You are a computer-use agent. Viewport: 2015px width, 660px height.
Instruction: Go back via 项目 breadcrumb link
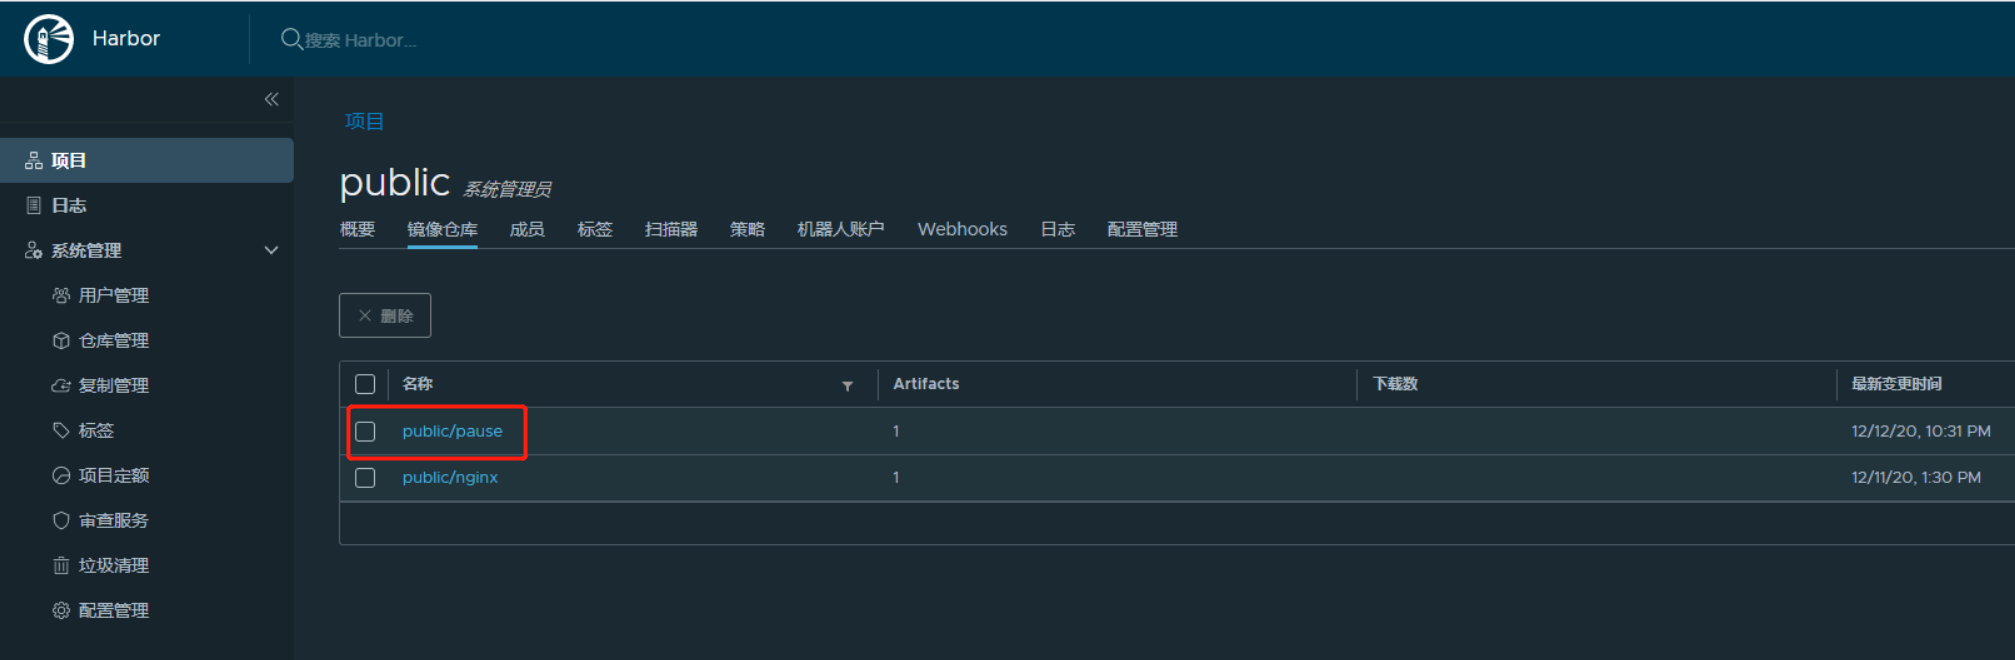(364, 121)
